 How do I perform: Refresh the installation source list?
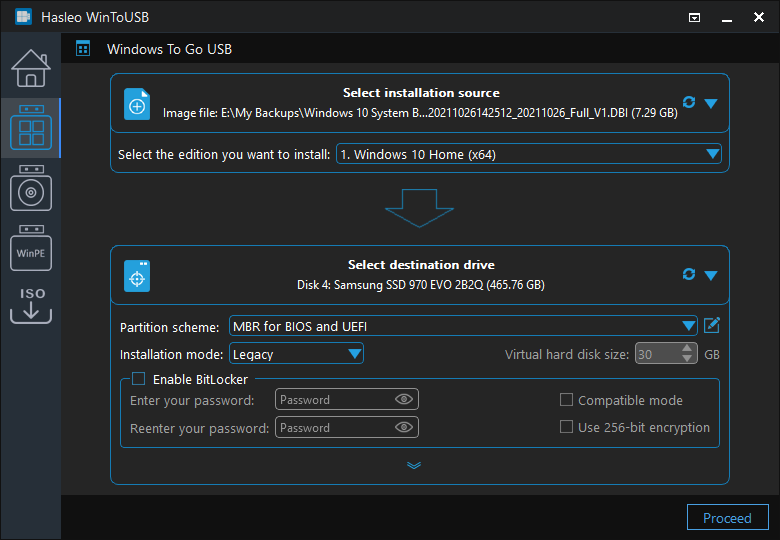[689, 102]
